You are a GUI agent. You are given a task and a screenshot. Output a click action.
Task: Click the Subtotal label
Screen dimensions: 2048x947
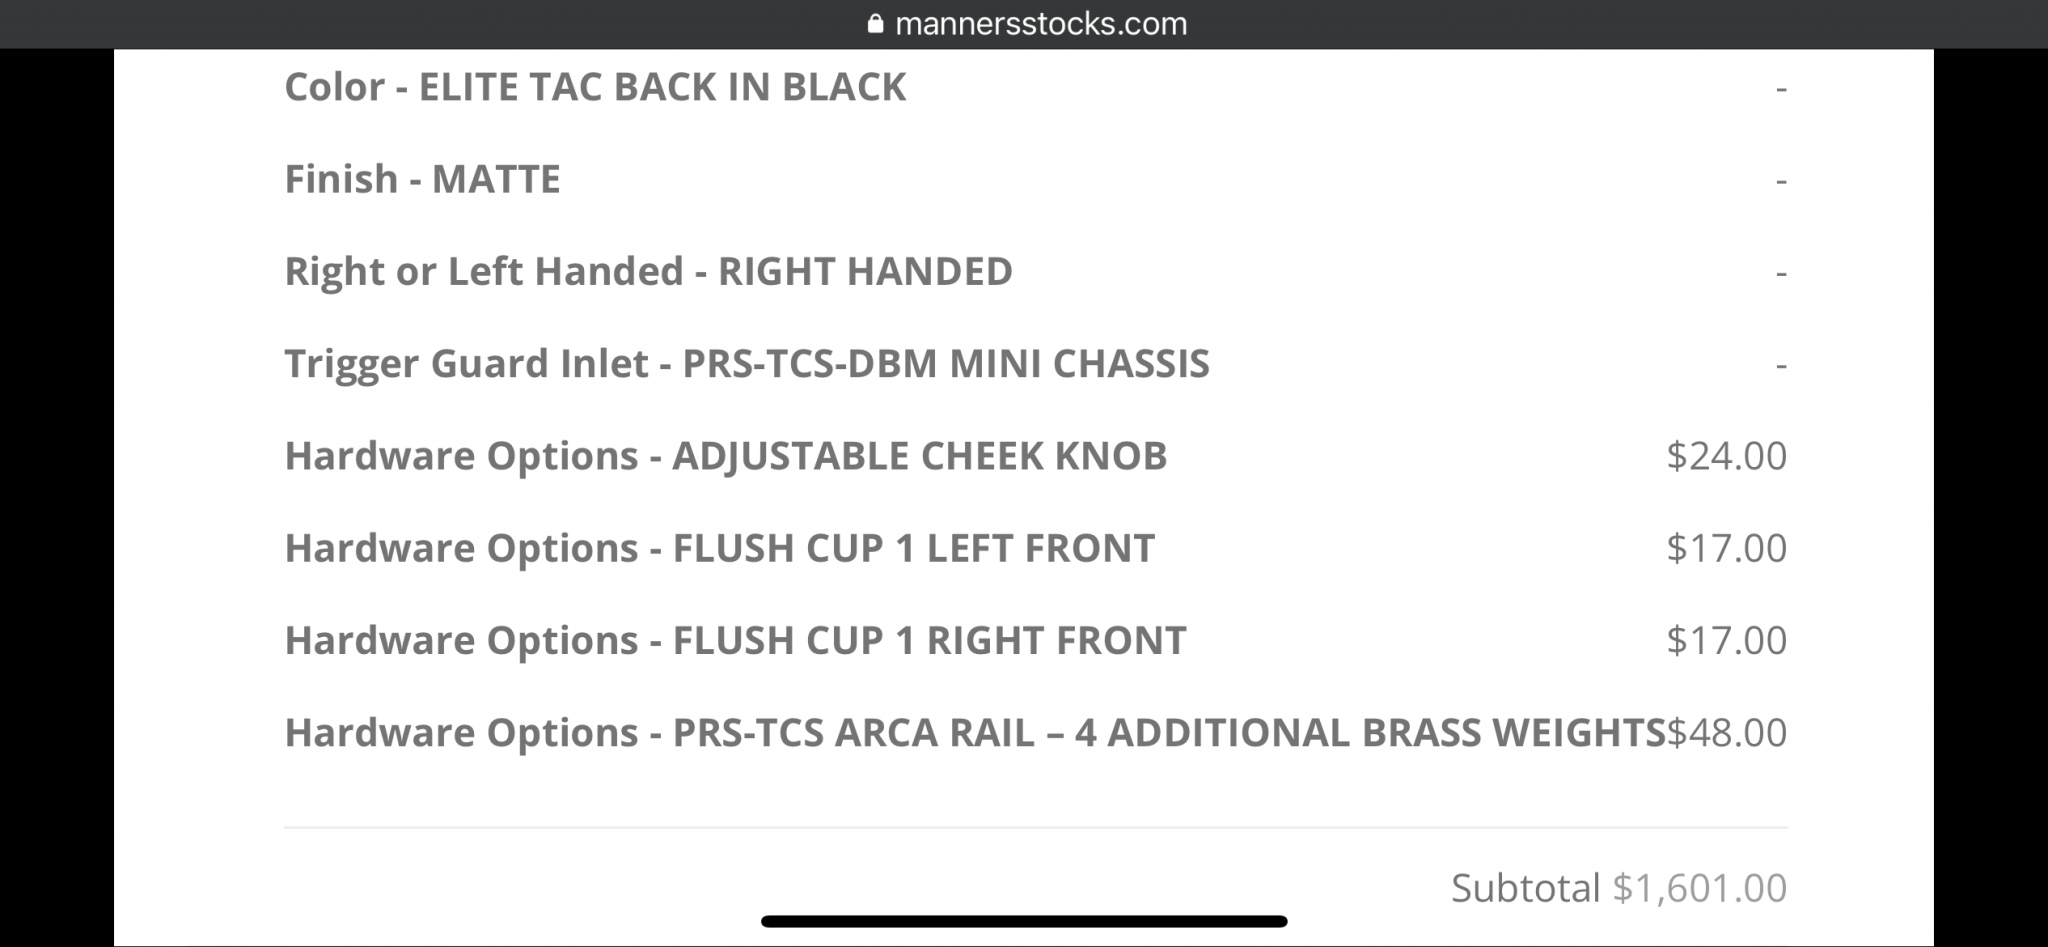[1525, 888]
